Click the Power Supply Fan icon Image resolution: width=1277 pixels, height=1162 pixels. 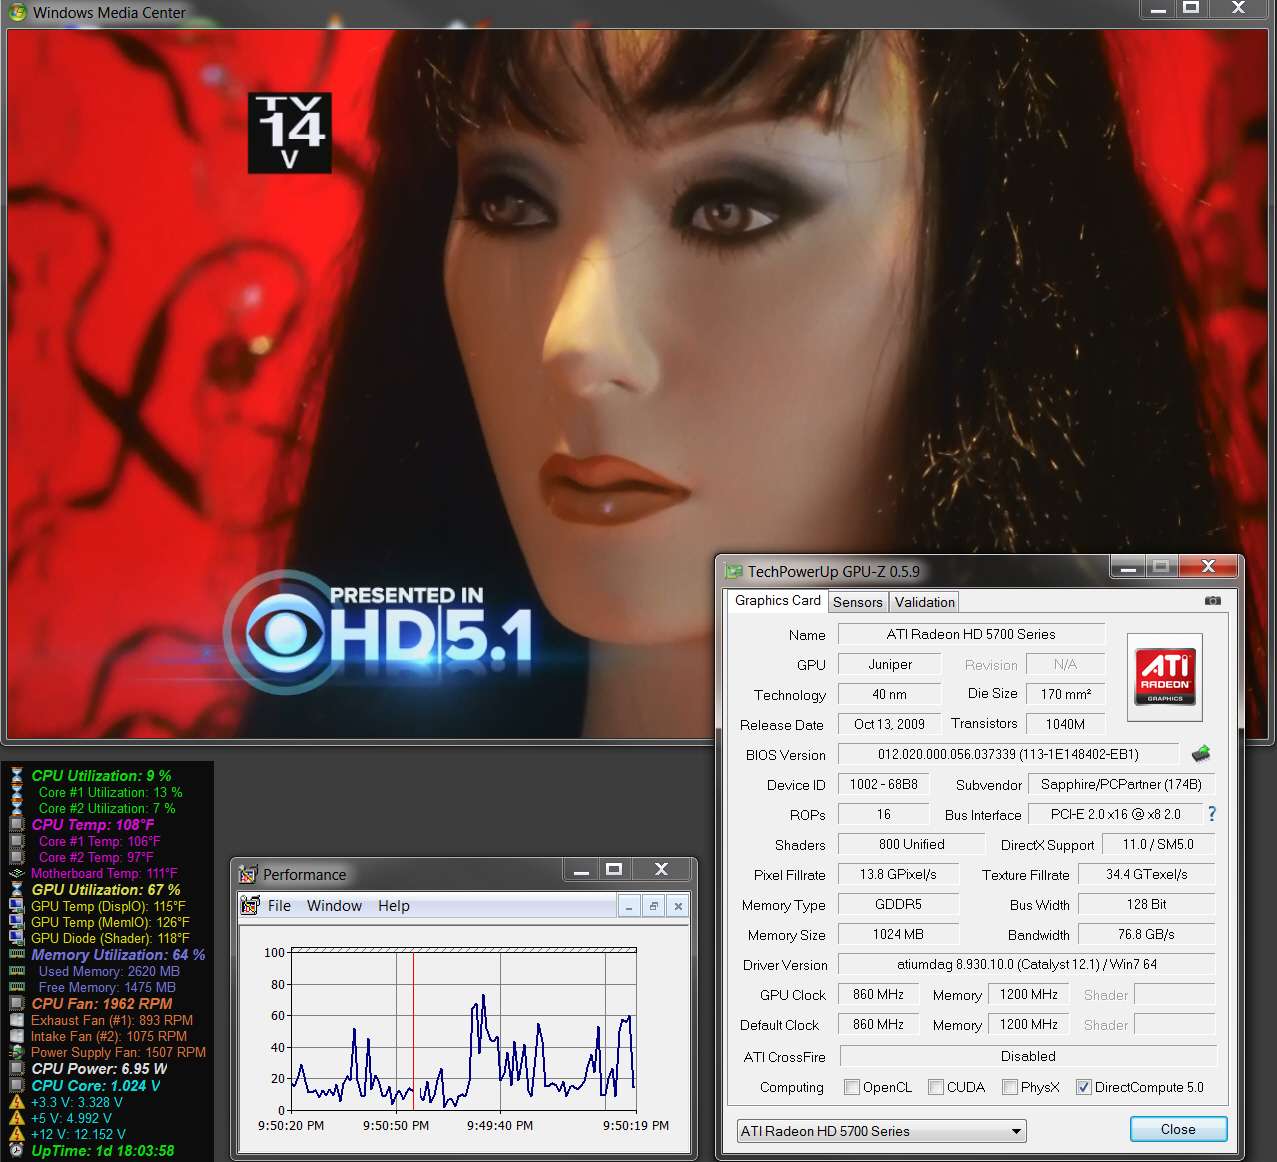point(16,1052)
